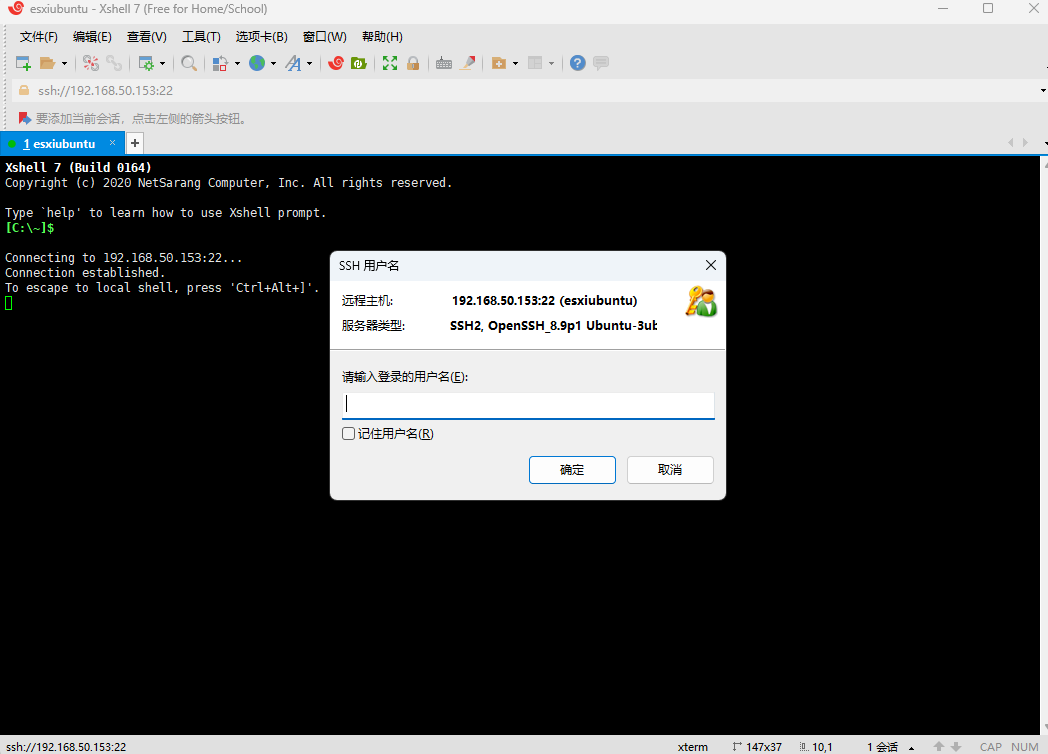The width and height of the screenshot is (1048, 754).
Task: Open the keyboard key mapping icon
Action: 444,64
